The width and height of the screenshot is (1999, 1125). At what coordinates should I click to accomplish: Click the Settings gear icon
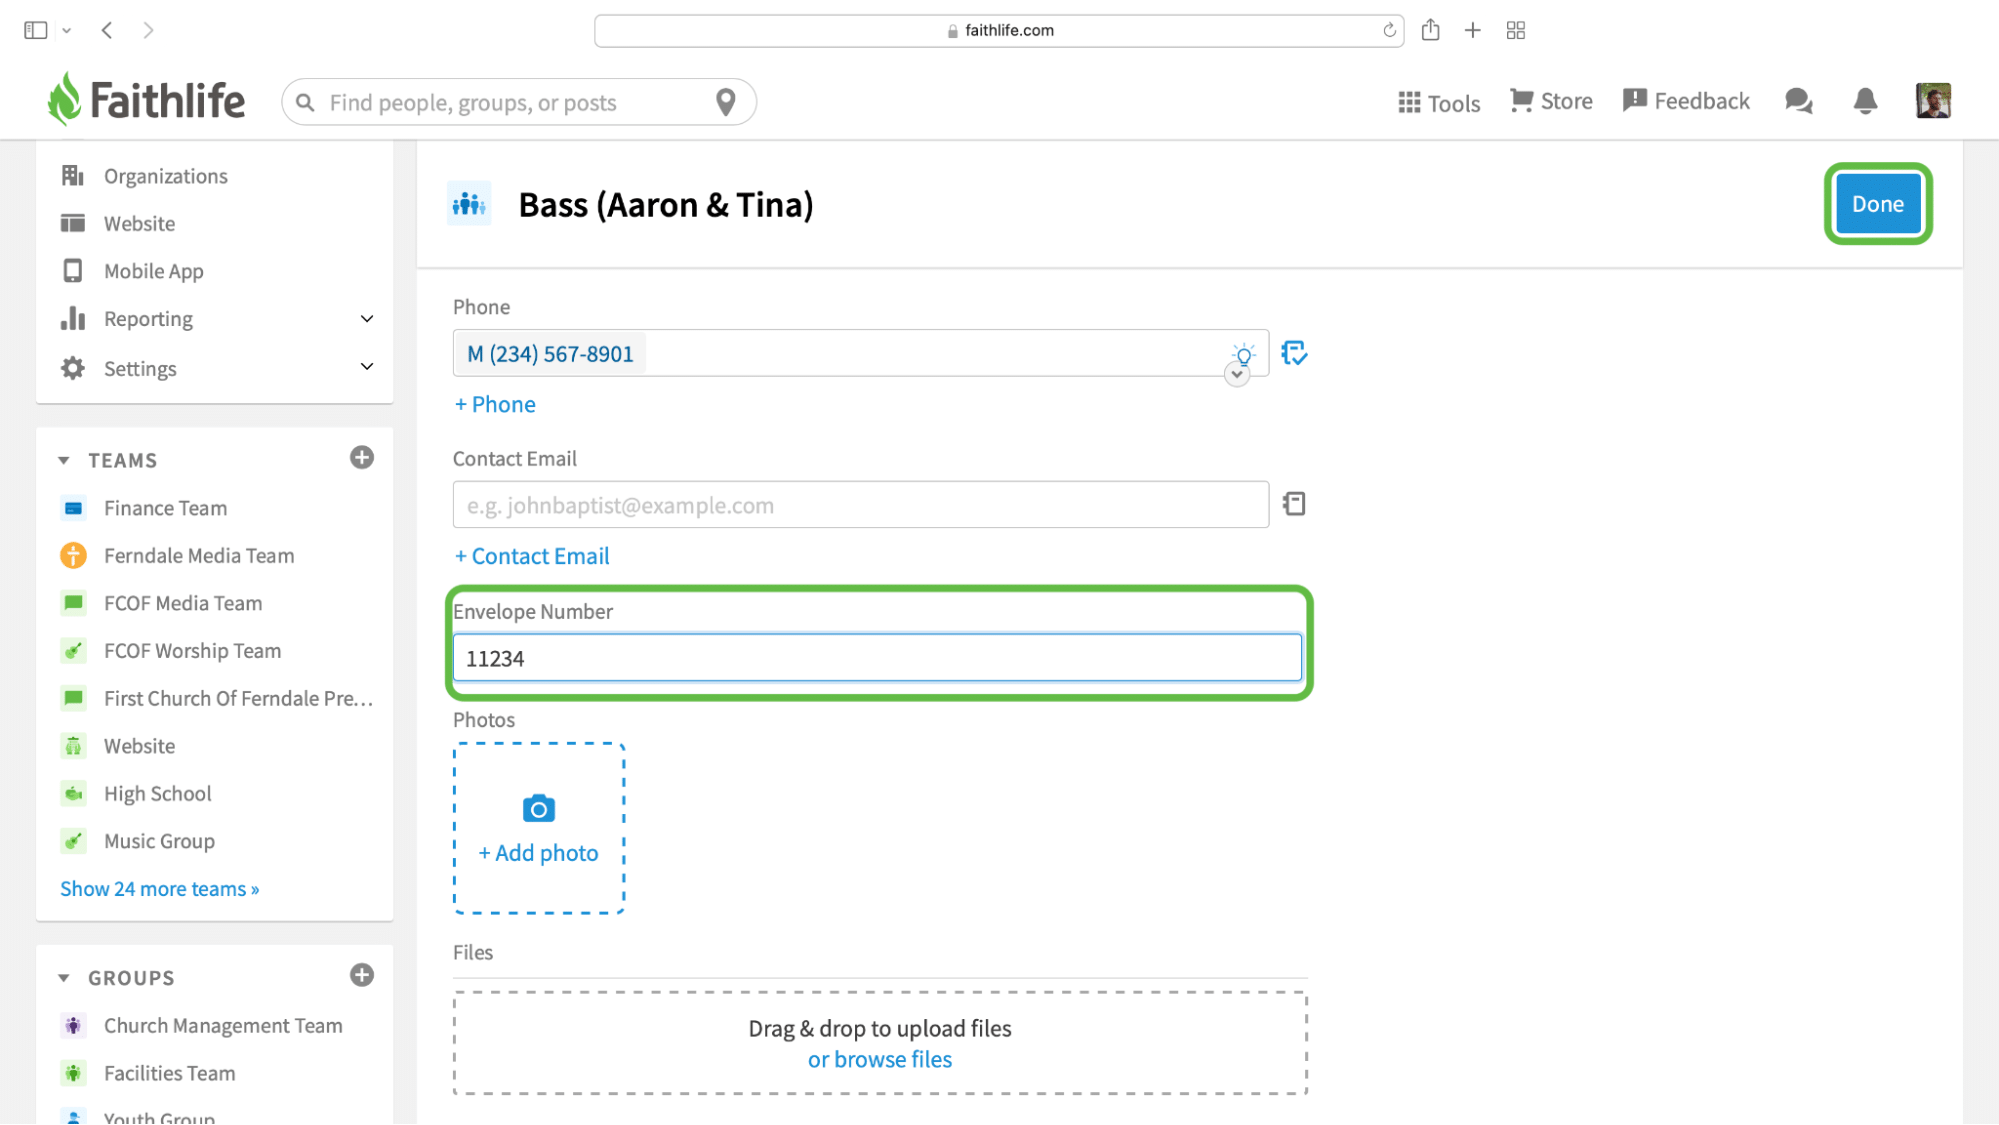73,368
